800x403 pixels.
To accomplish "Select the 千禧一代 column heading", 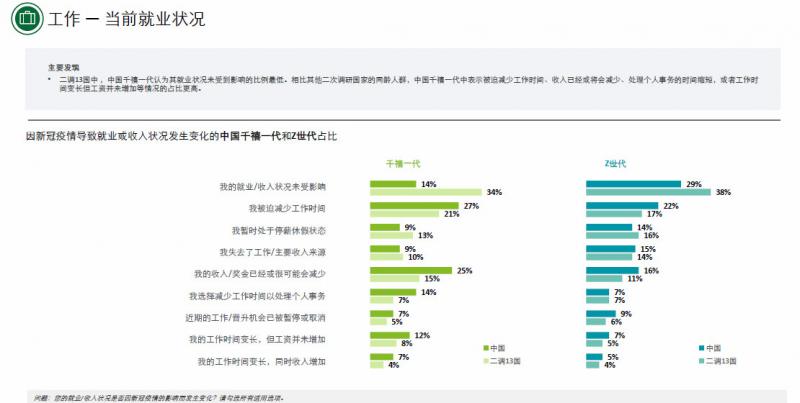I will pyautogui.click(x=403, y=164).
